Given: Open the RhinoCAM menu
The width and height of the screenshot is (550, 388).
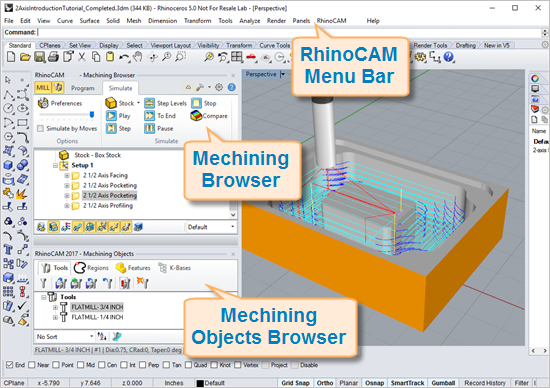Looking at the screenshot, I should pyautogui.click(x=331, y=21).
